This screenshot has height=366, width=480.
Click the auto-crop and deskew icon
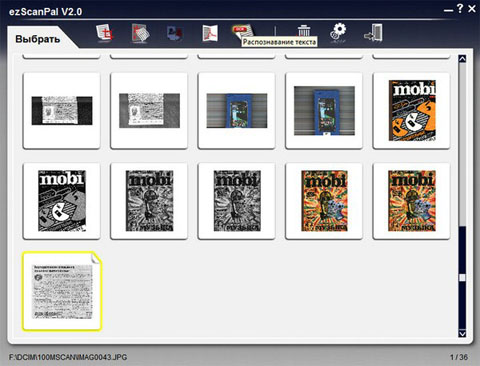140,33
